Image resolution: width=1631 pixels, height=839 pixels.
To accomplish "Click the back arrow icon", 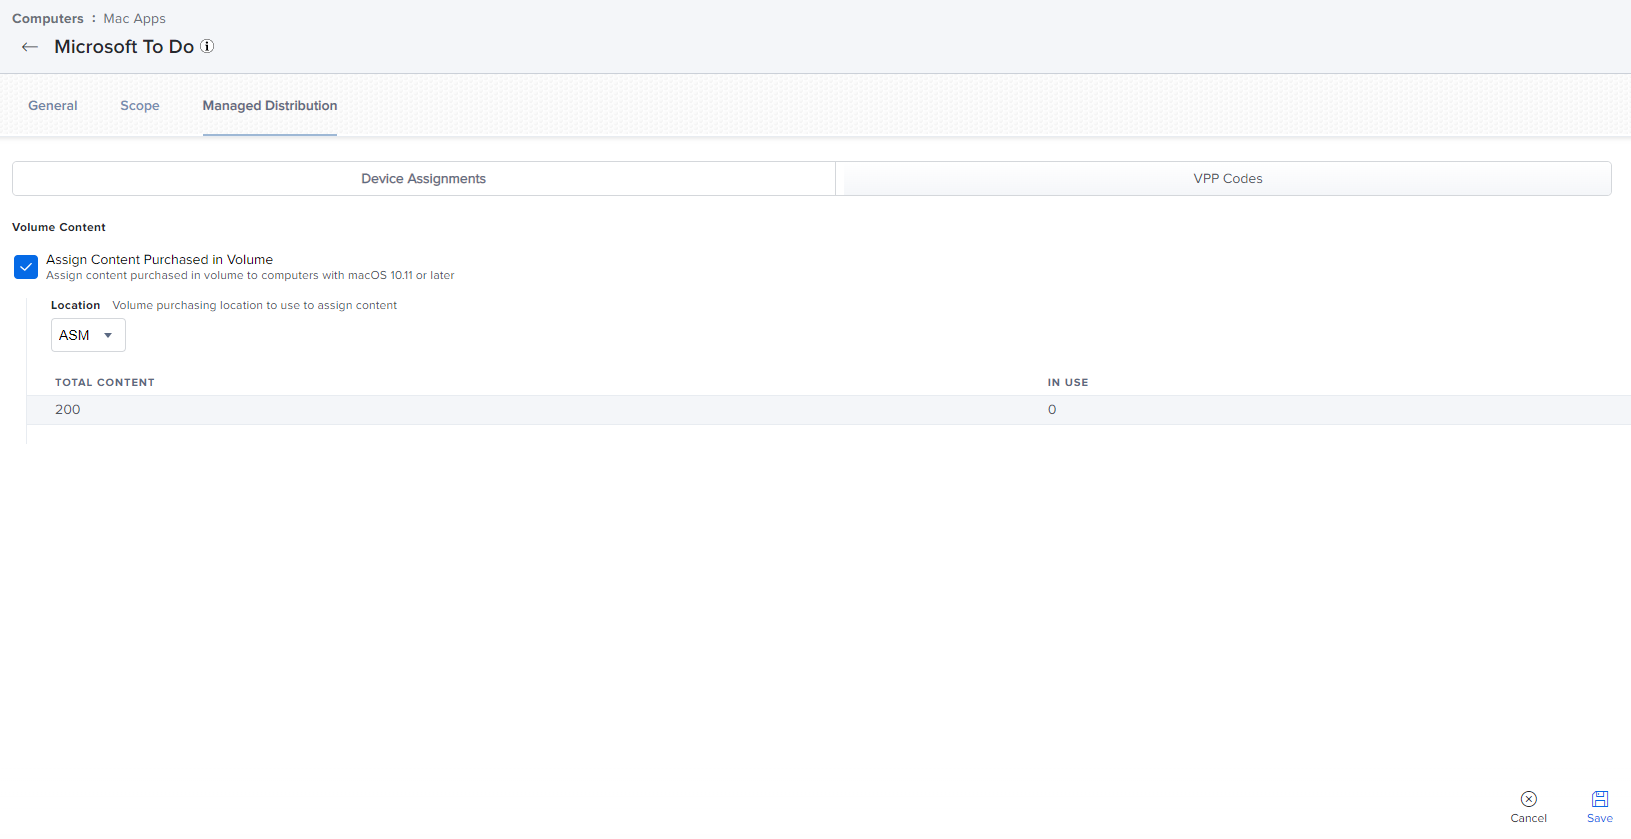I will [30, 47].
